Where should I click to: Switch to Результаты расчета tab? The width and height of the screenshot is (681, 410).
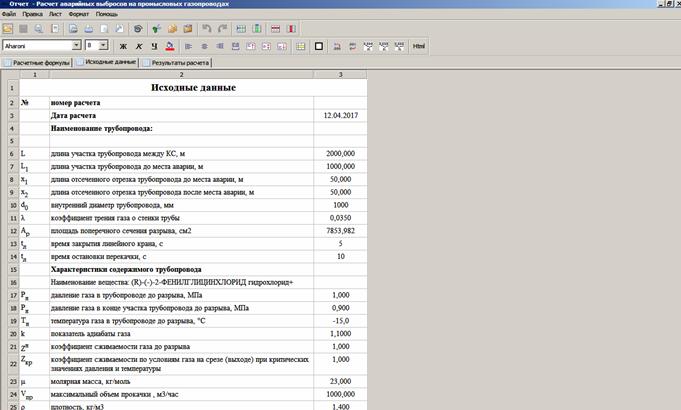[x=180, y=62]
